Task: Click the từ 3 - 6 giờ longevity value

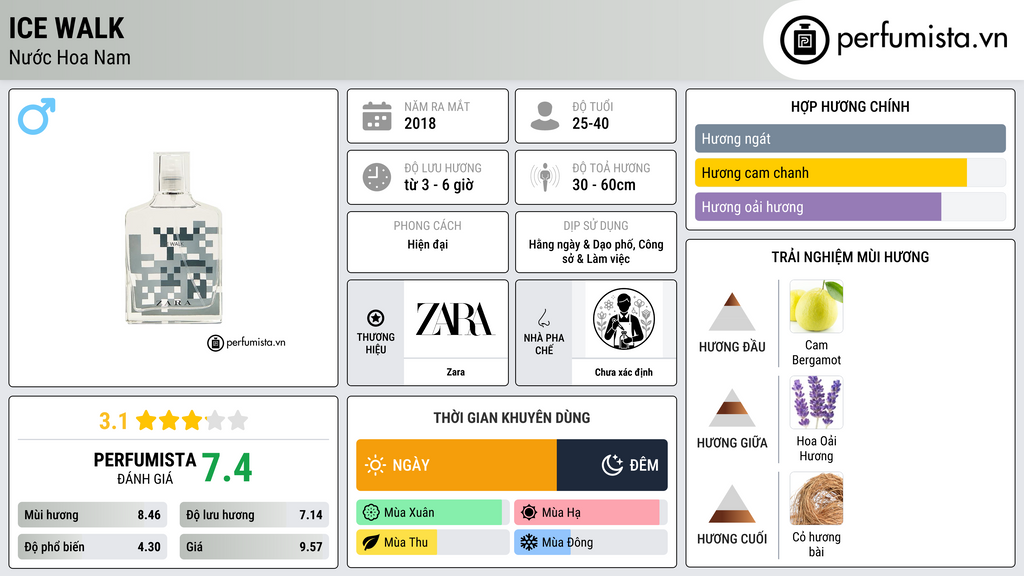Action: [x=438, y=185]
